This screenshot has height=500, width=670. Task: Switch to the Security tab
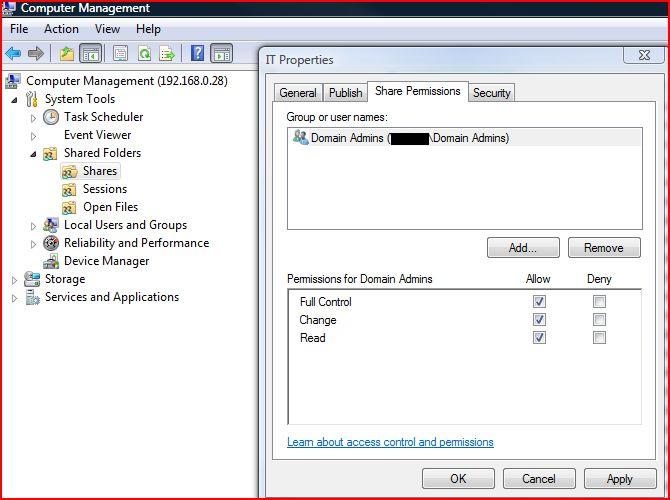[x=491, y=93]
